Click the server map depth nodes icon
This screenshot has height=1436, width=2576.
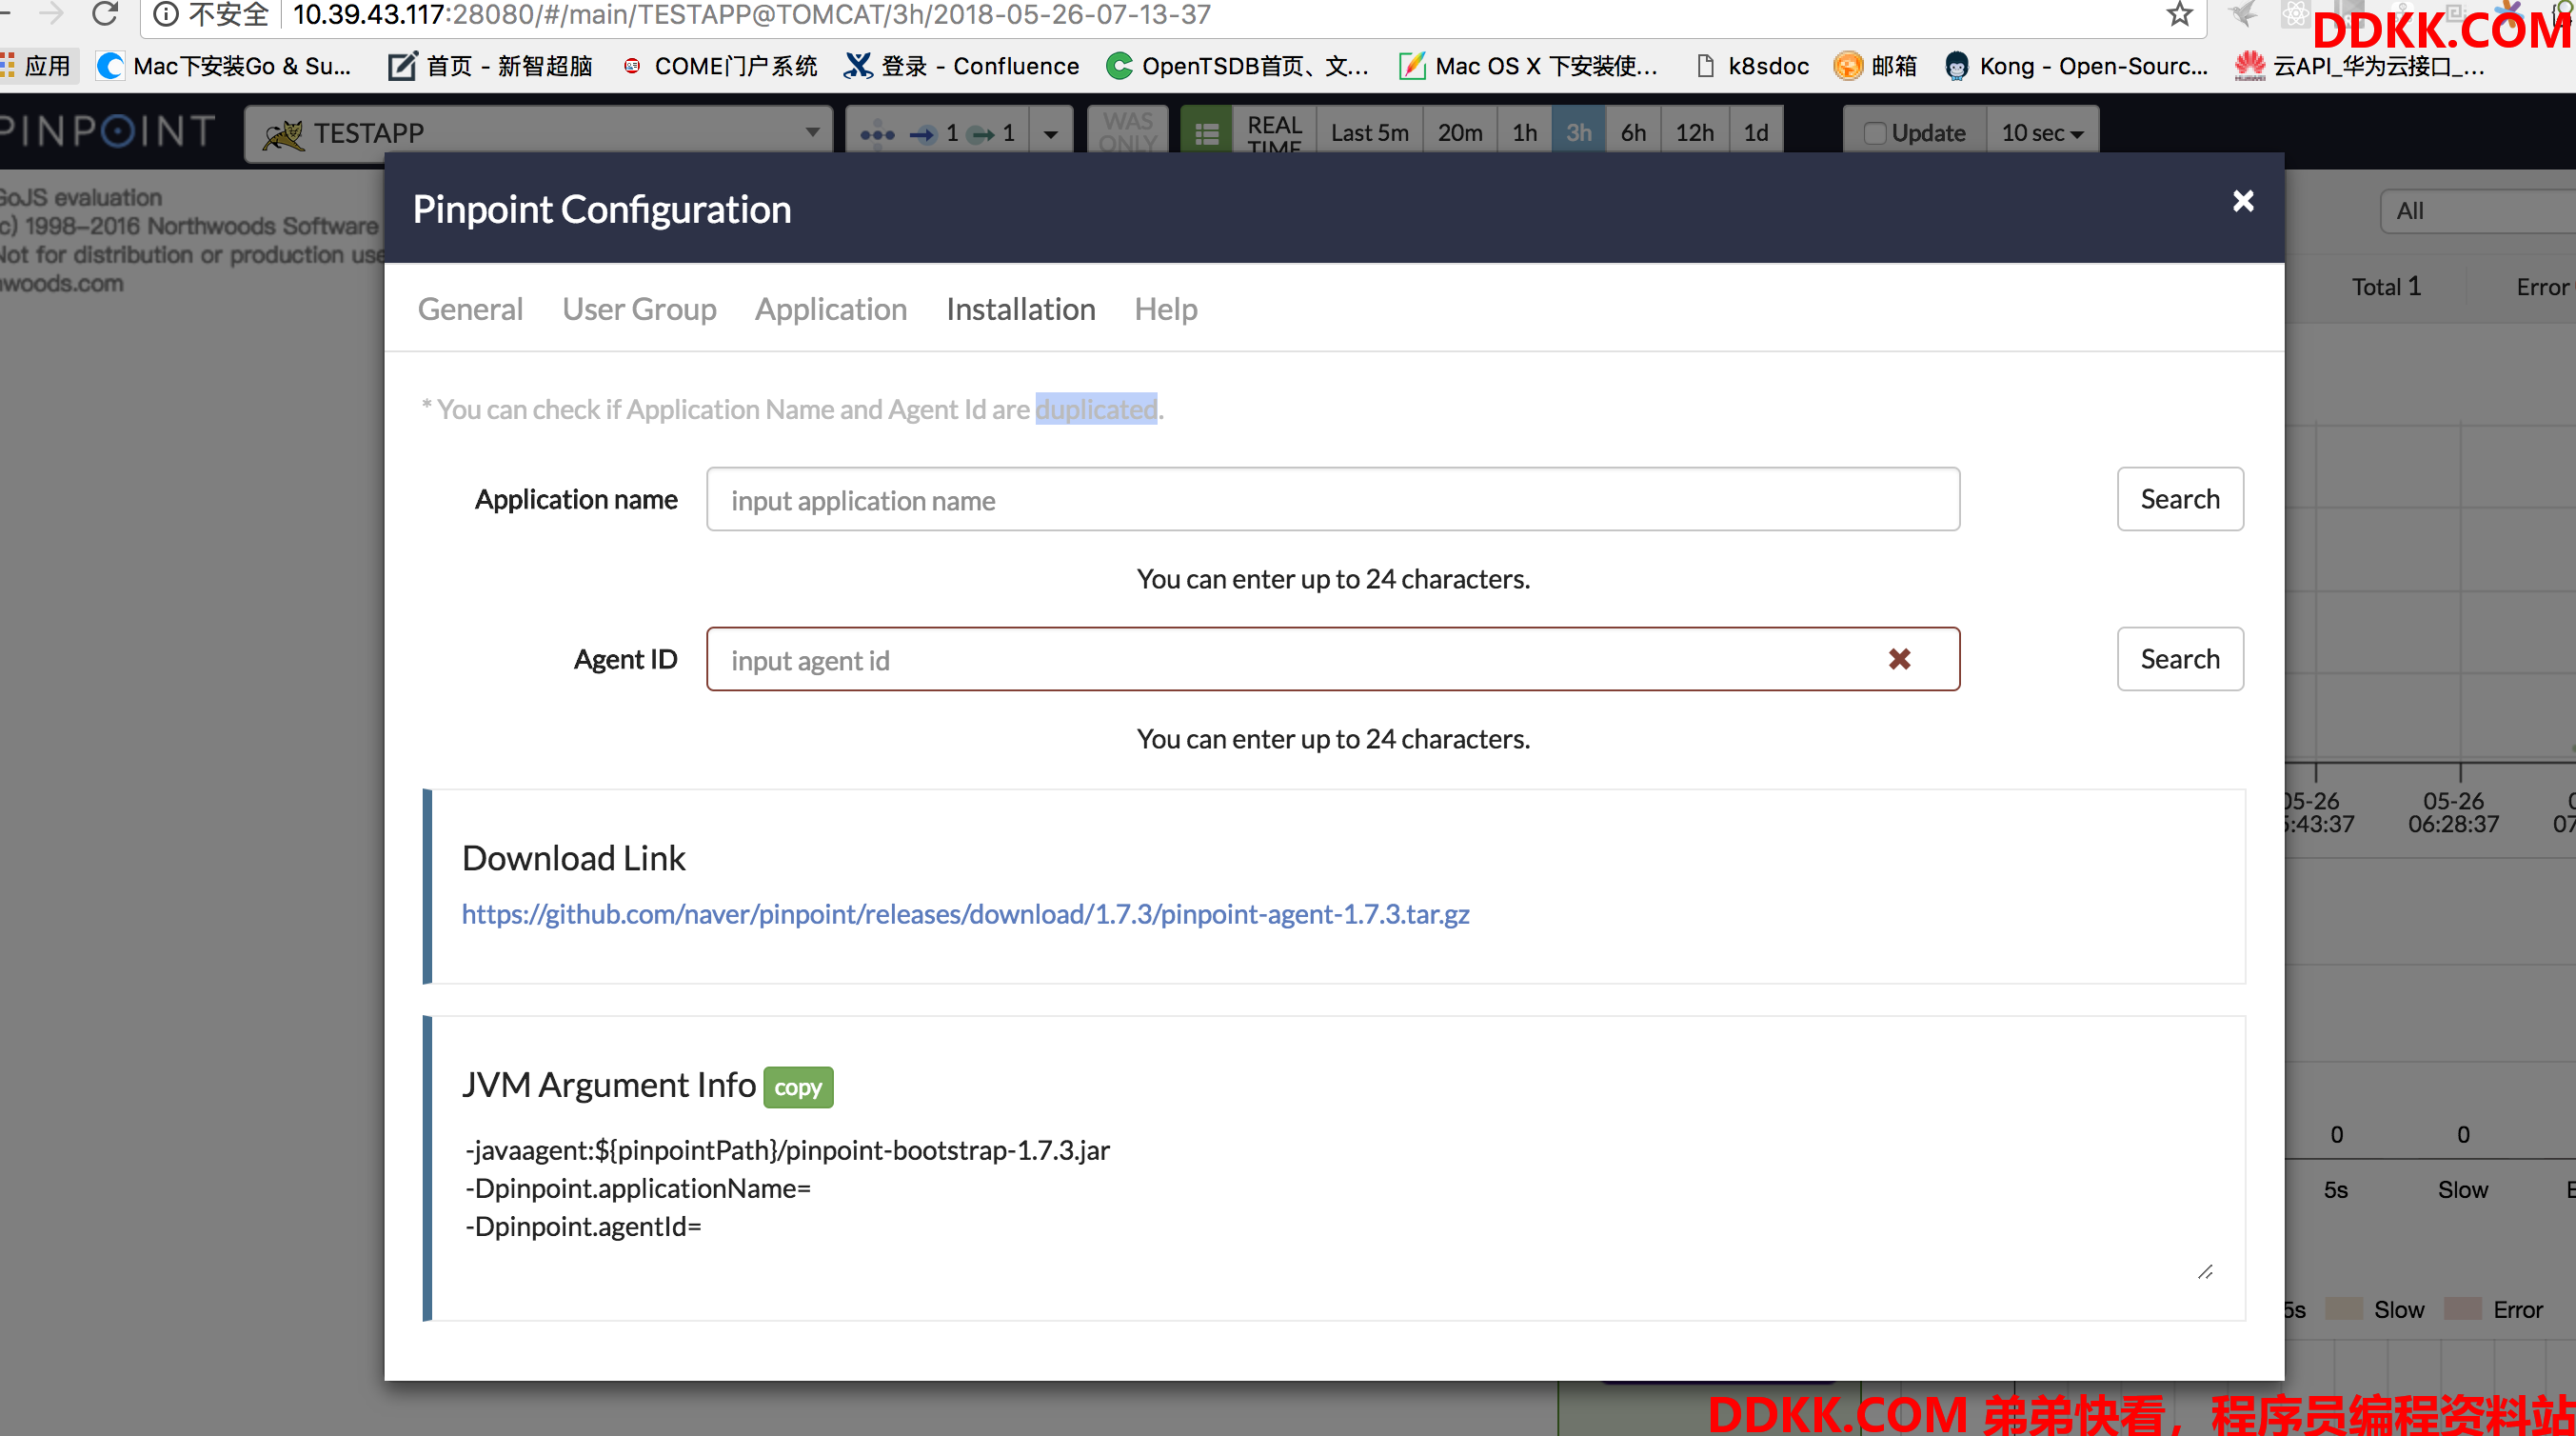877,133
